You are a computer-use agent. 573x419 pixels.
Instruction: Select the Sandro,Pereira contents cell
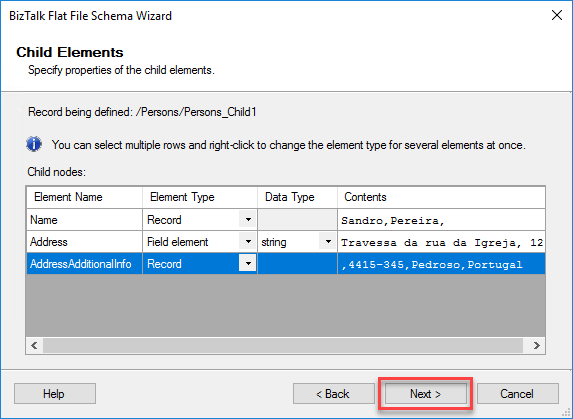[441, 220]
